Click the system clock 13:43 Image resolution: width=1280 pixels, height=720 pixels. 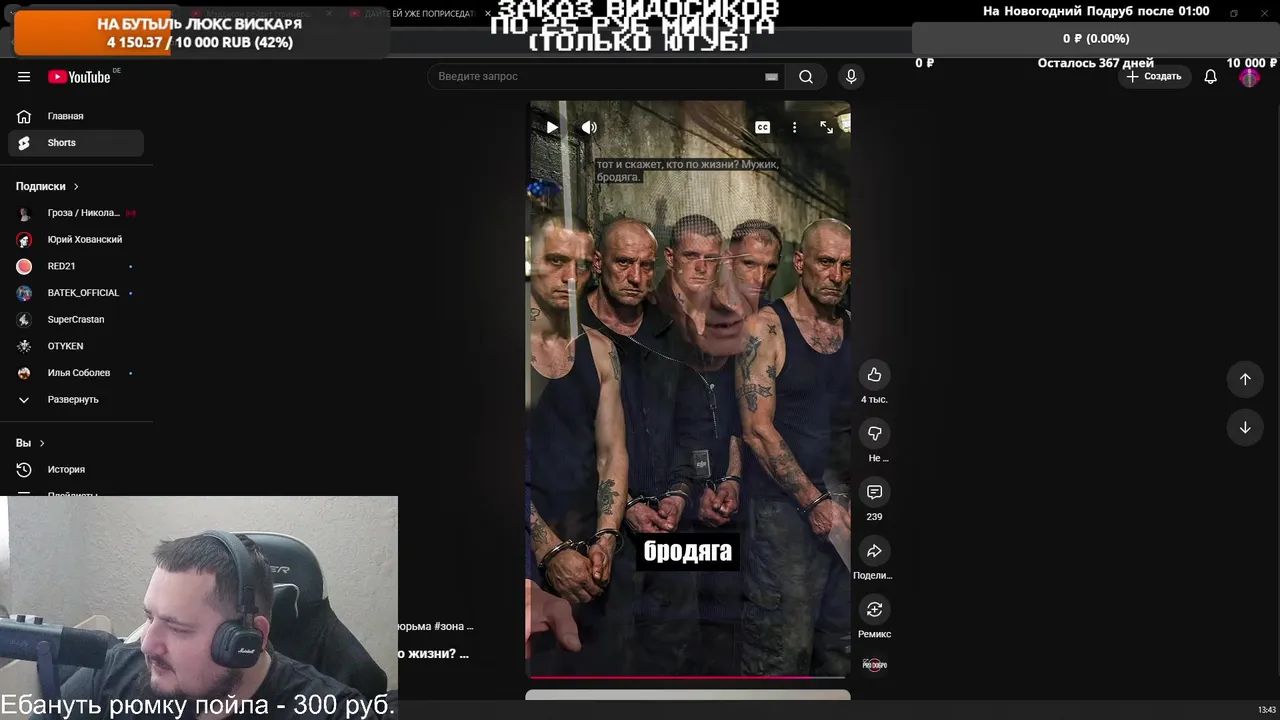coord(1266,710)
